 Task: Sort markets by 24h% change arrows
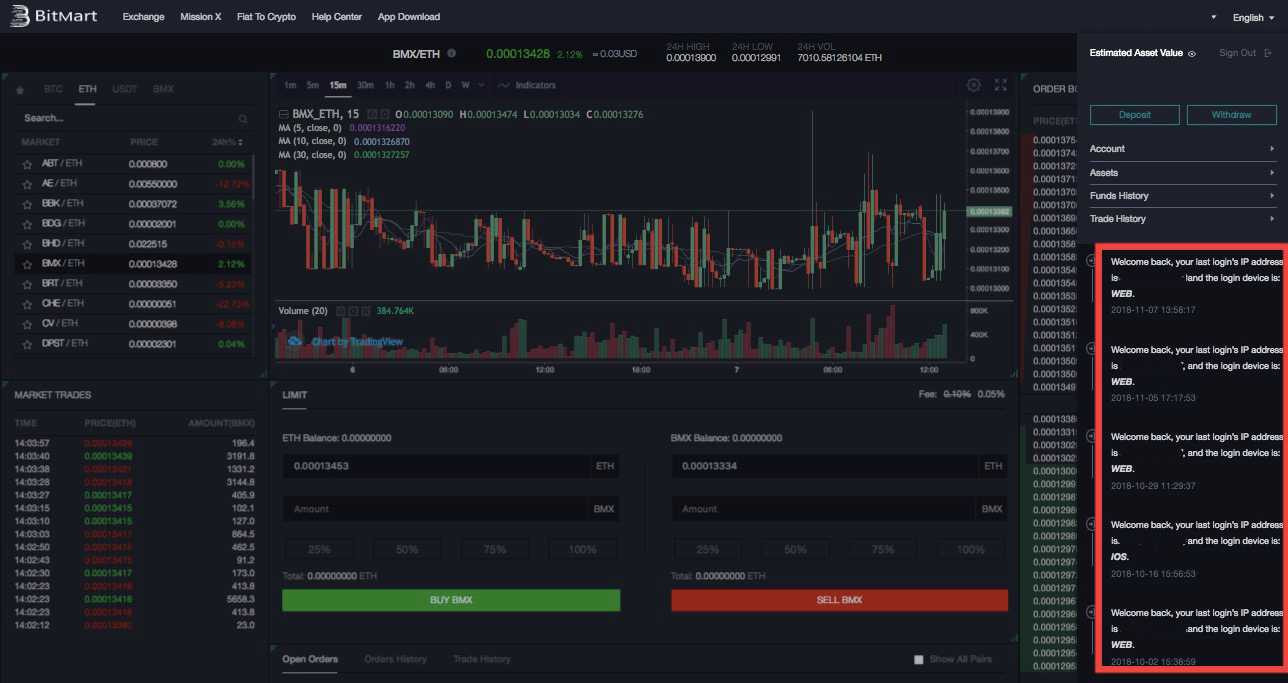pyautogui.click(x=239, y=142)
